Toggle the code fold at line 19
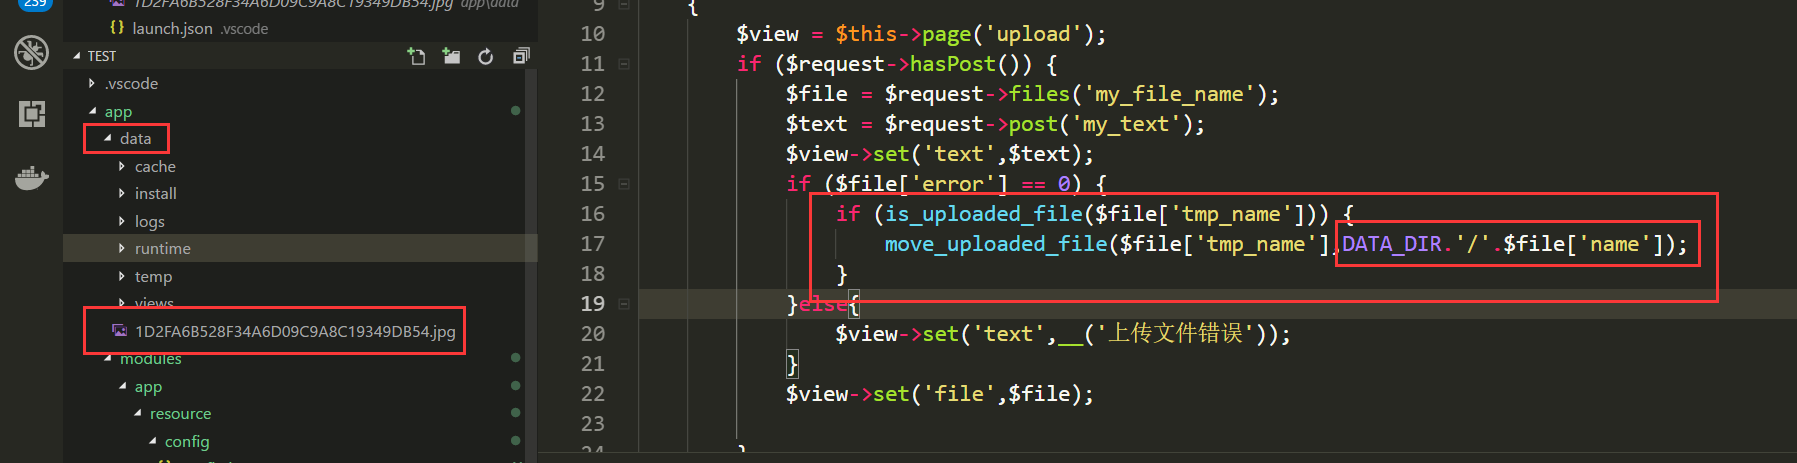 pos(624,304)
